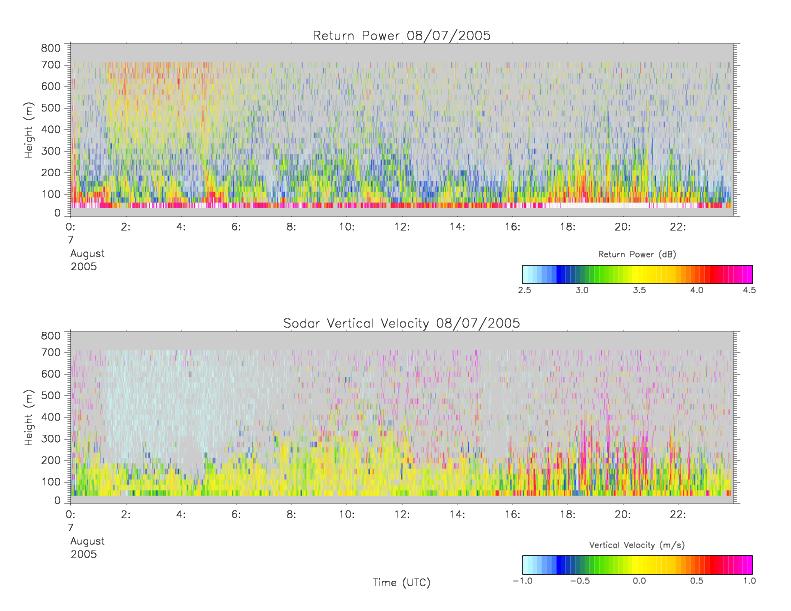The height and width of the screenshot is (611, 791).
Task: Click the 'Vertical Velocity (m/s)' colorbar label
Action: point(637,545)
